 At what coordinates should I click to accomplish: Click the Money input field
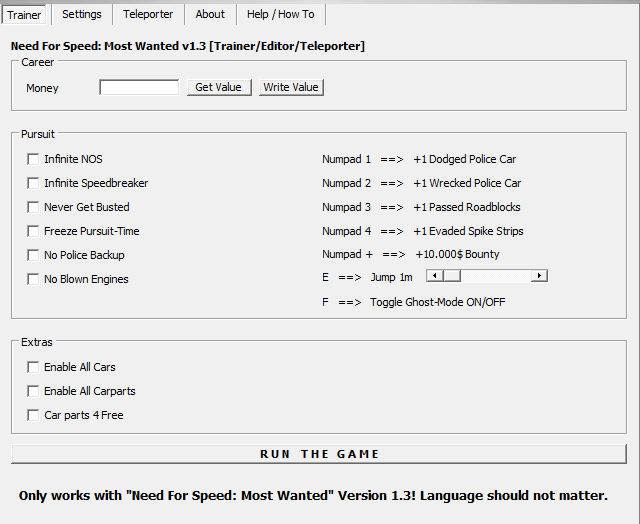coord(139,87)
